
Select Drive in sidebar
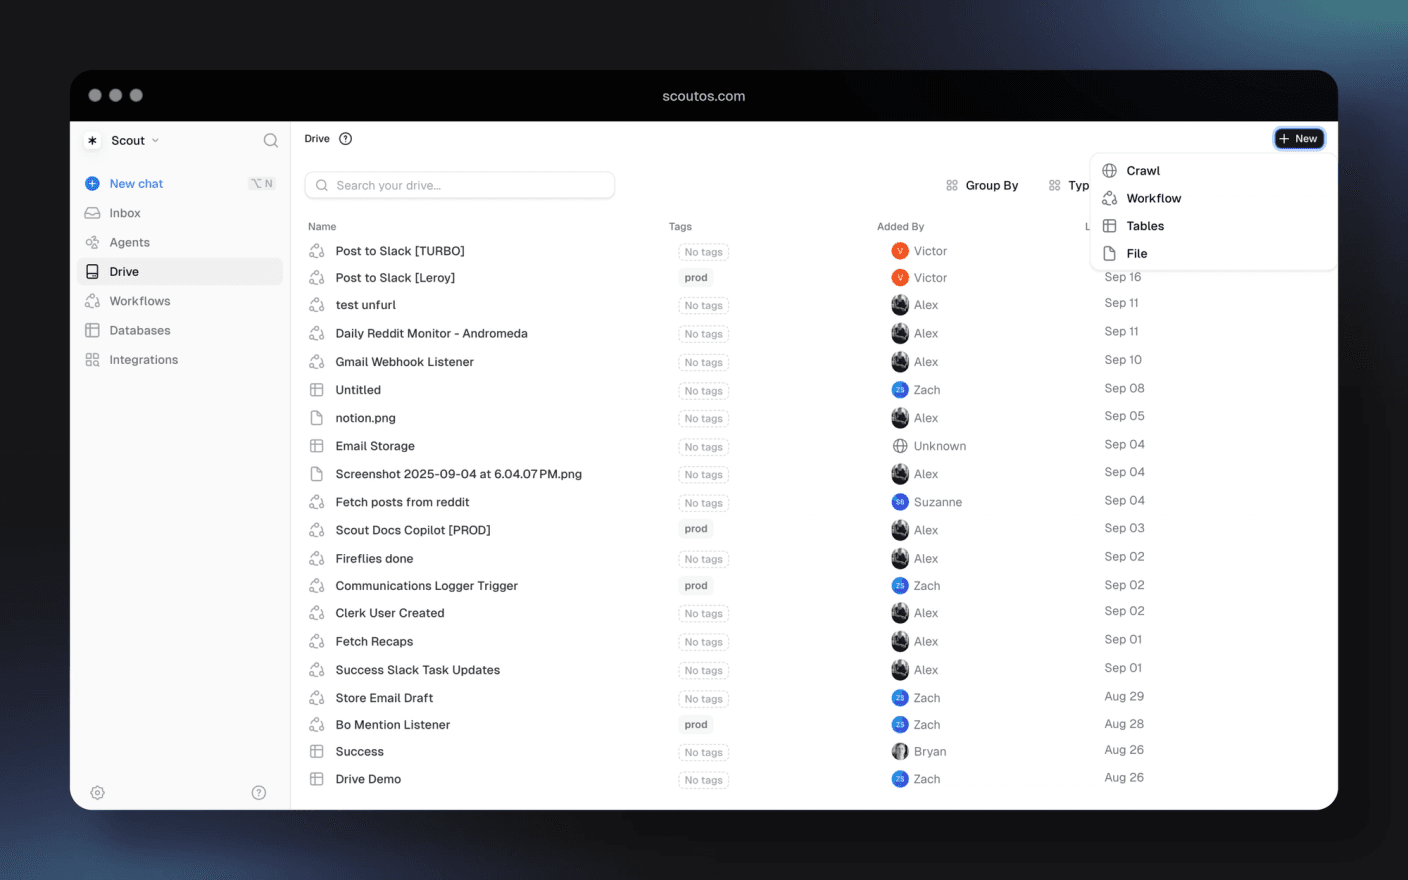tap(180, 272)
